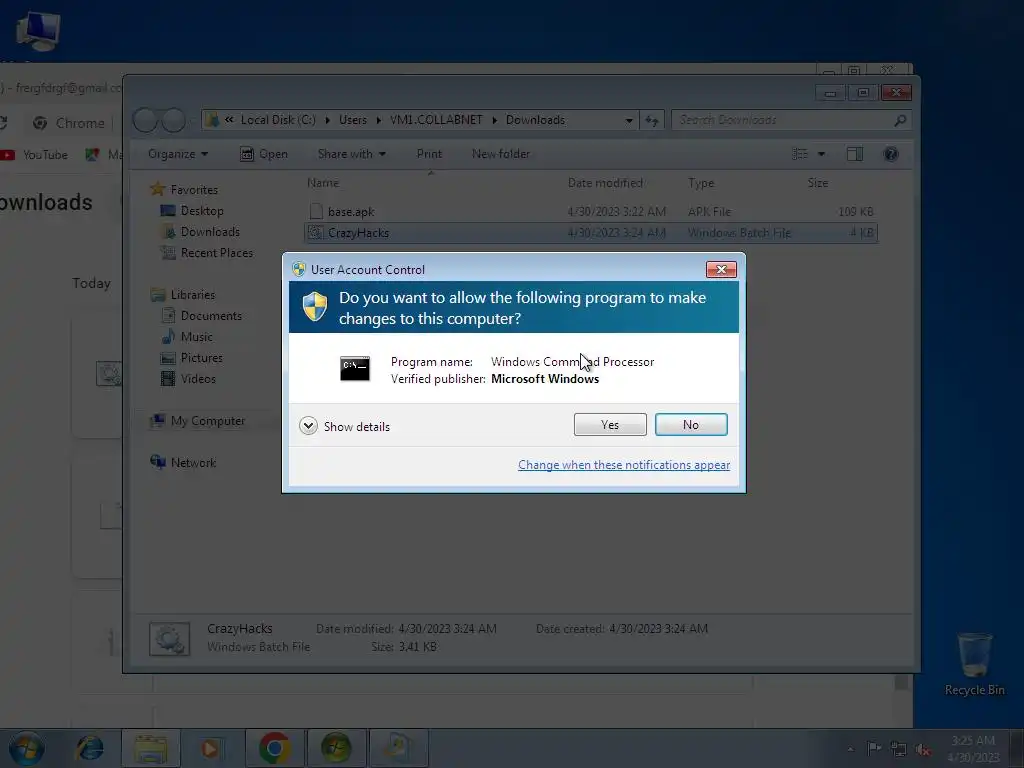The height and width of the screenshot is (768, 1024).
Task: Click search magnifier icon in Explorer
Action: 900,120
